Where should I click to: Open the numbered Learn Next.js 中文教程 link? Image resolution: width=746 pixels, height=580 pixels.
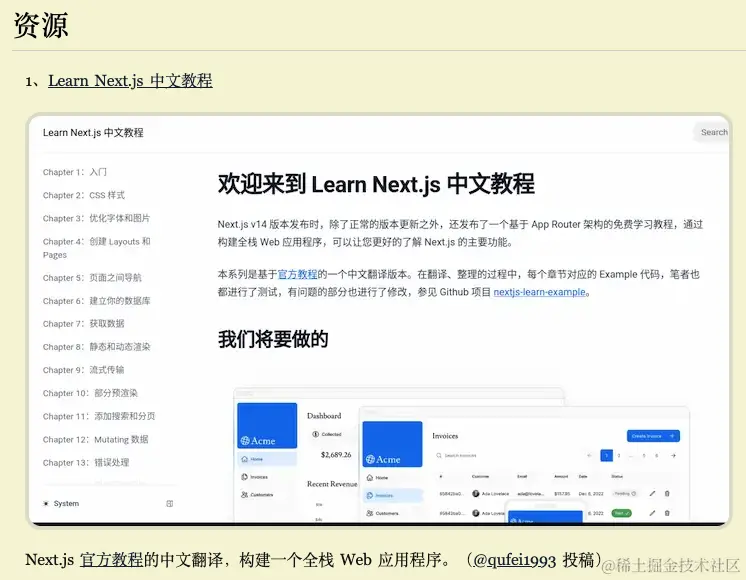tap(130, 80)
